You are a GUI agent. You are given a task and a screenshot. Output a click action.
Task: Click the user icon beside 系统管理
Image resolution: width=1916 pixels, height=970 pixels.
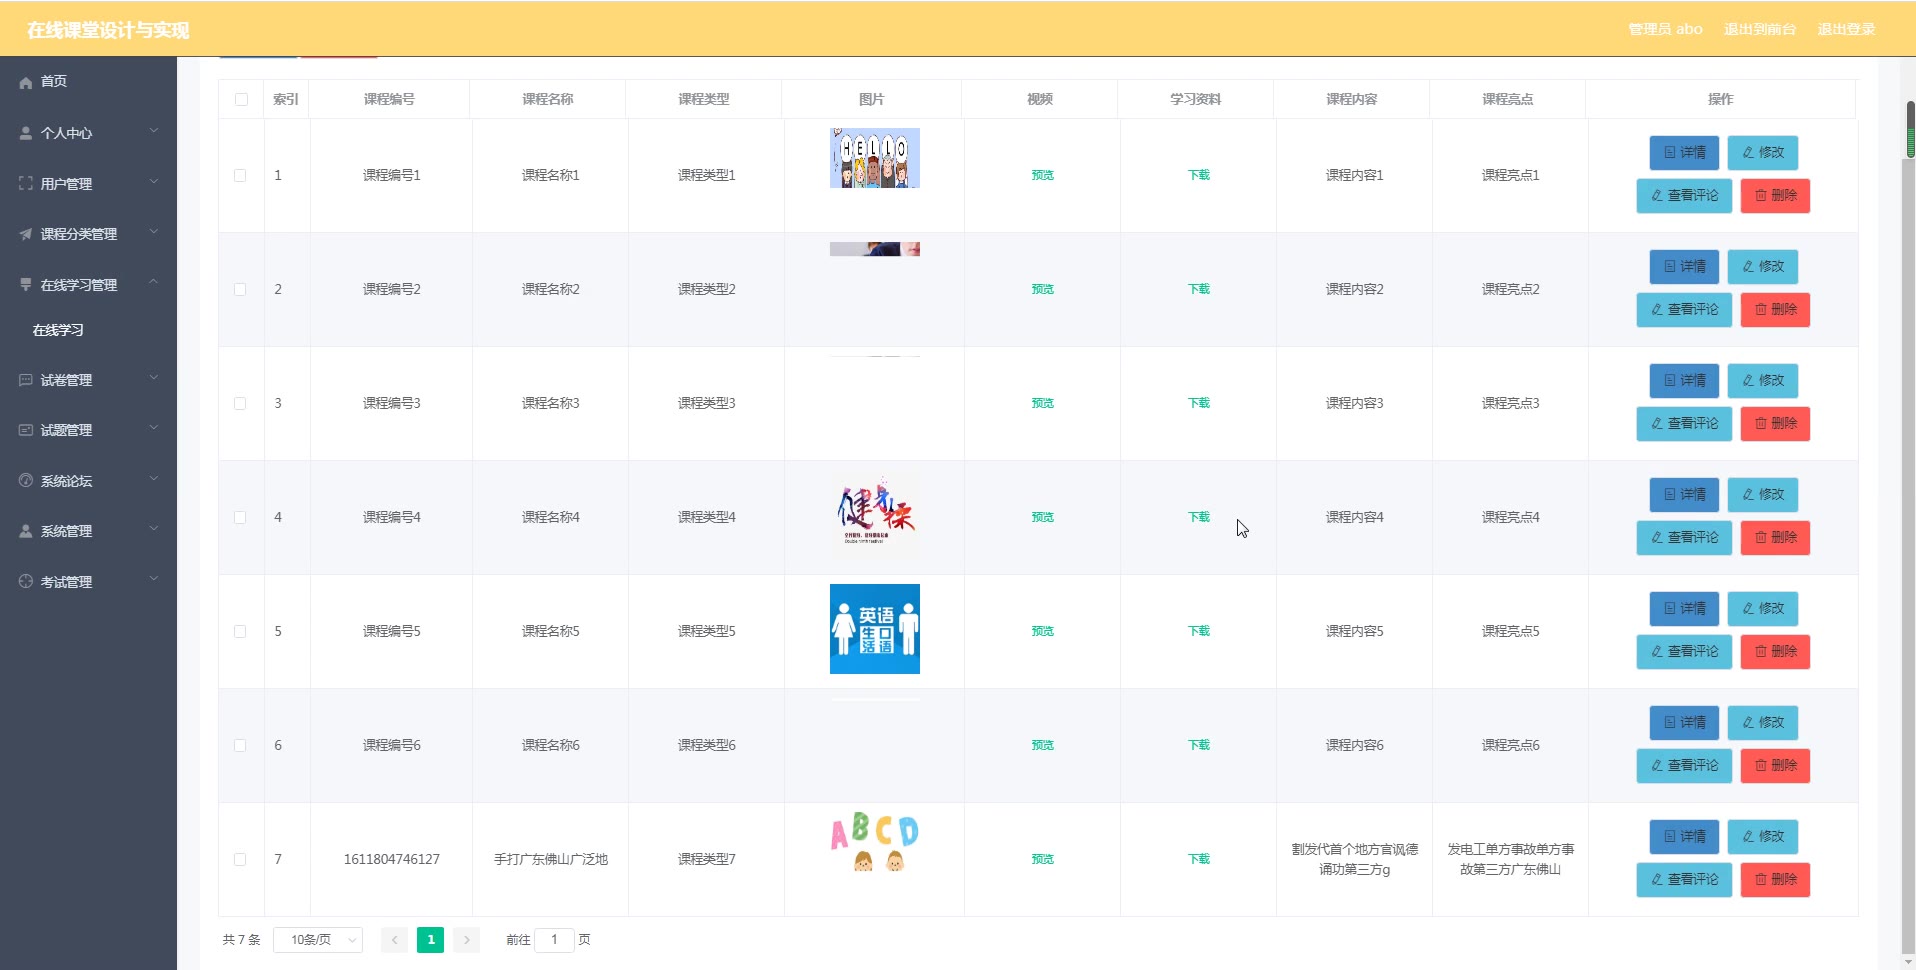tap(26, 531)
